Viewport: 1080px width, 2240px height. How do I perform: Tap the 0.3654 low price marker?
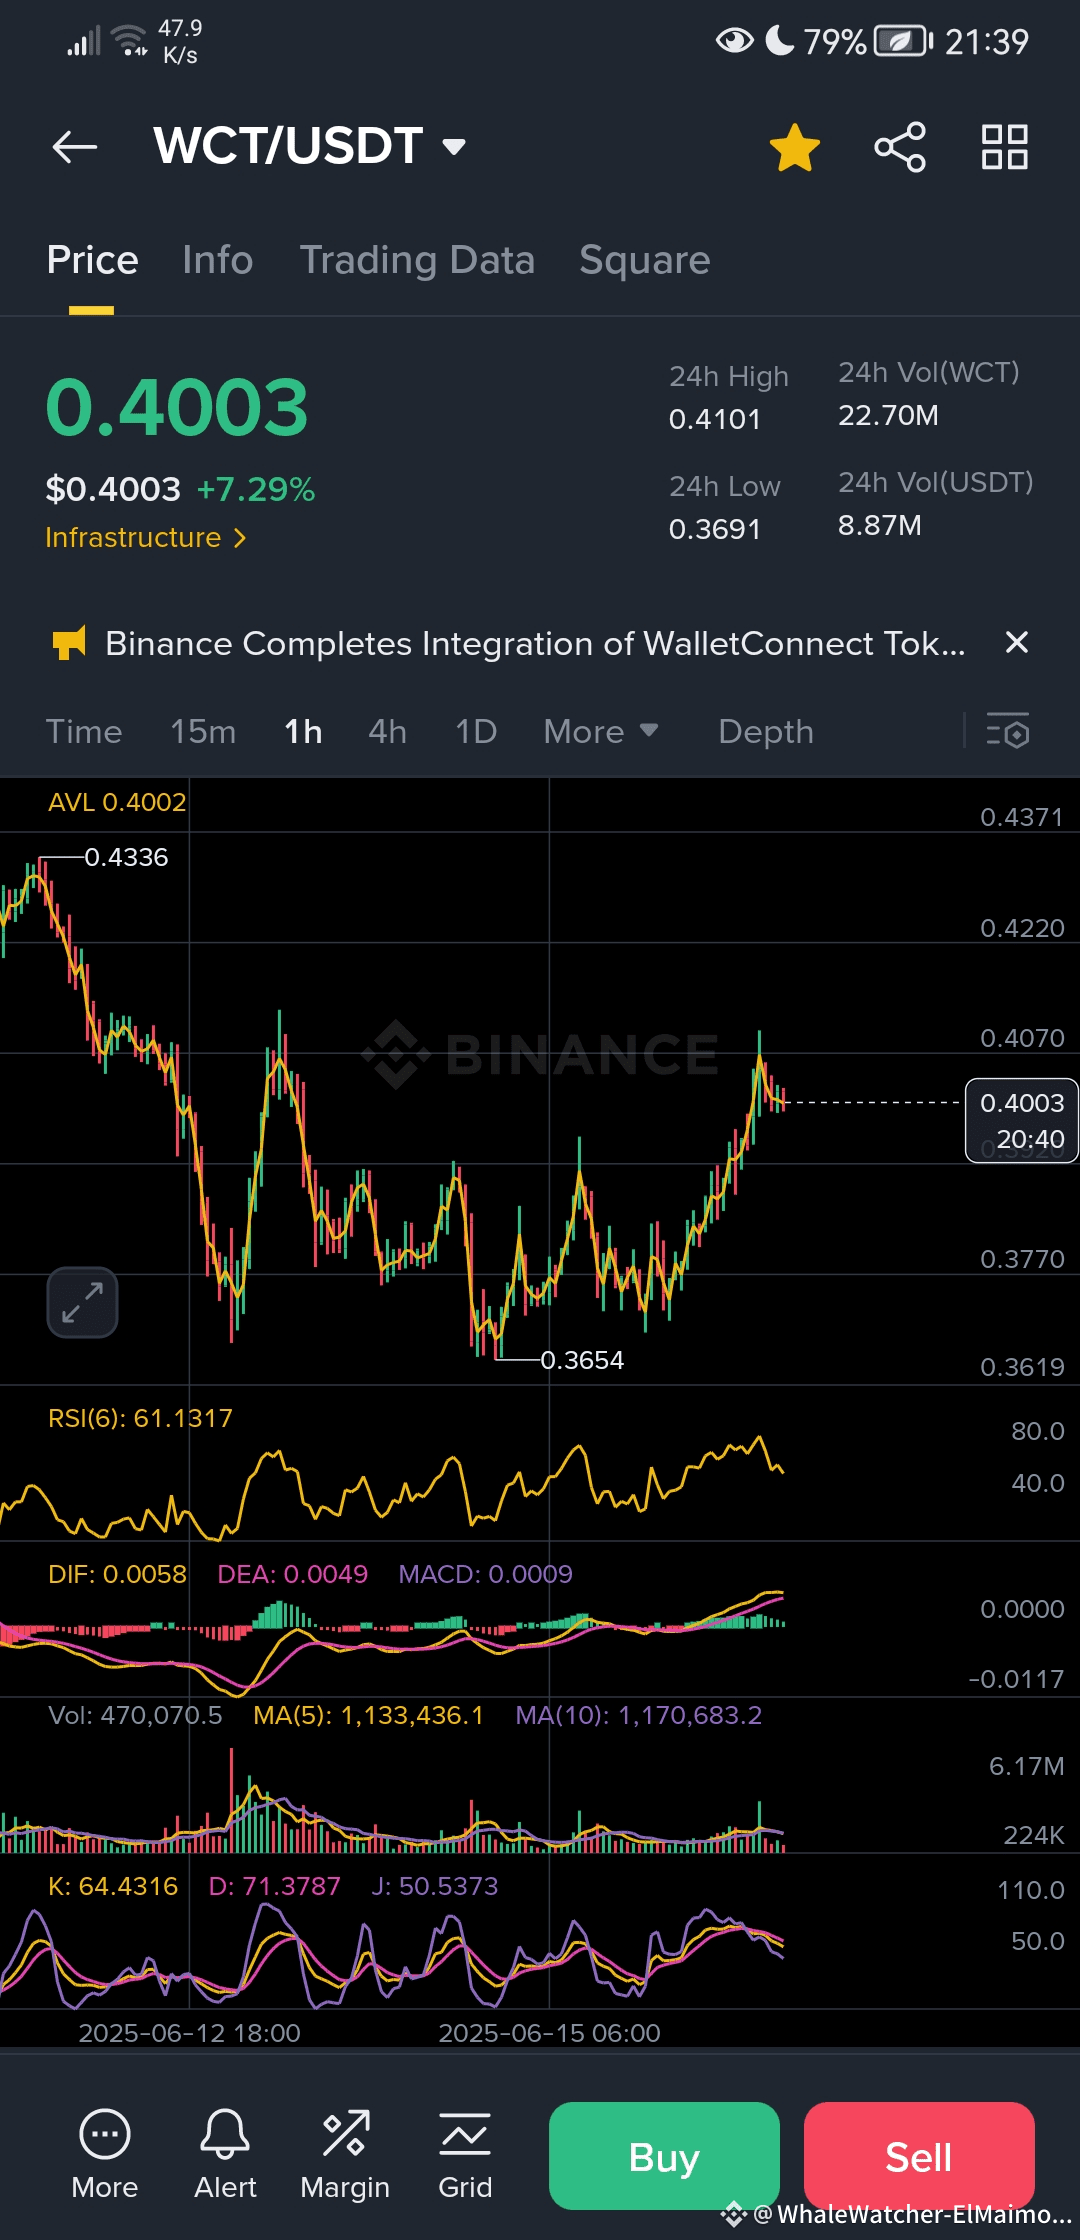pyautogui.click(x=582, y=1360)
